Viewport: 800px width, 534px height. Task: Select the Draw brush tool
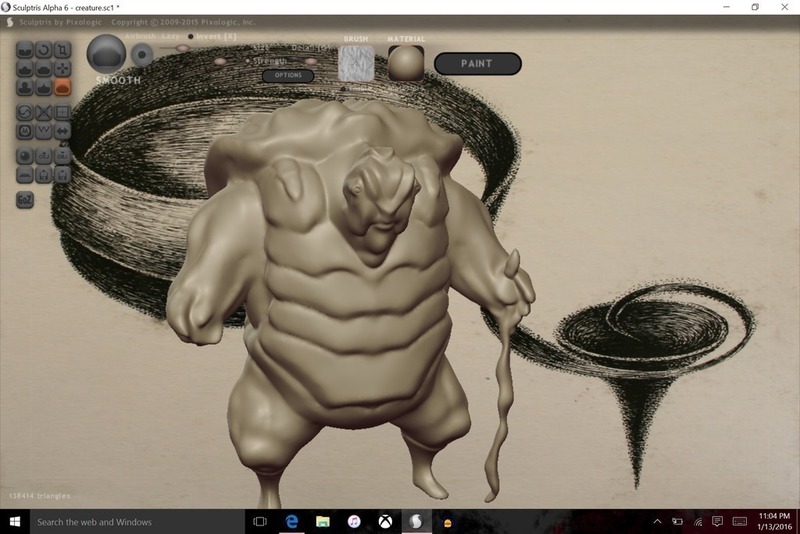pos(25,69)
